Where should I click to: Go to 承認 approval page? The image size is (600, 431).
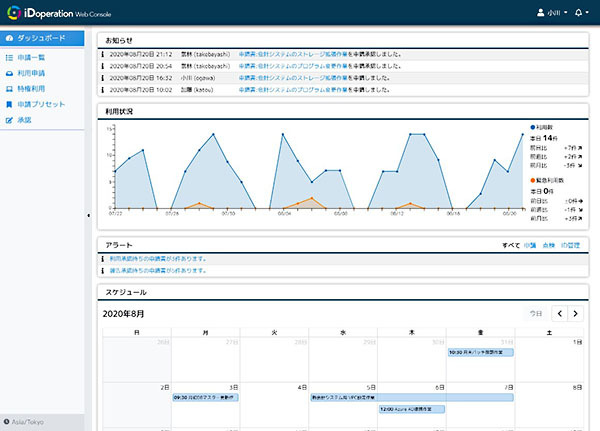click(24, 119)
